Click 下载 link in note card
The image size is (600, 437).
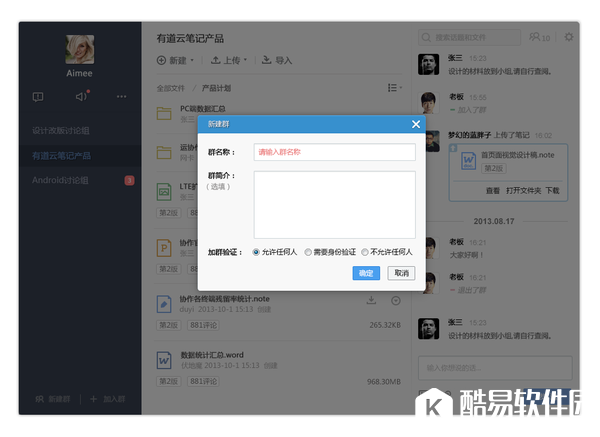coord(553,191)
